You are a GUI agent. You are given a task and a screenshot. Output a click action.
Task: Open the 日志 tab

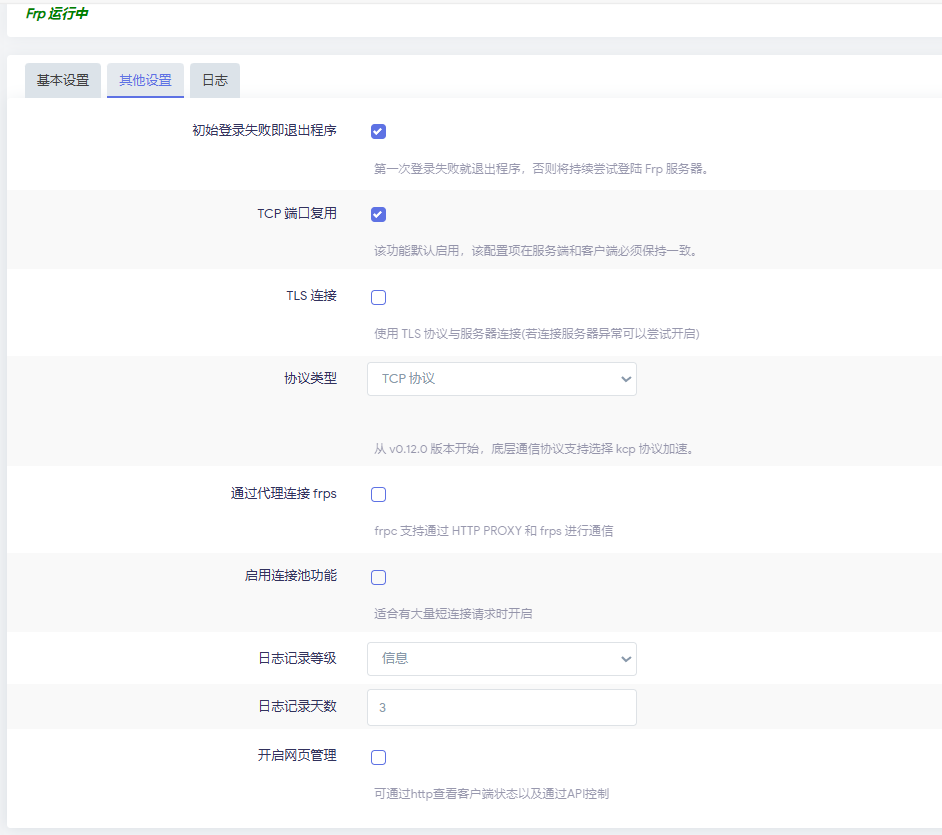(x=214, y=80)
